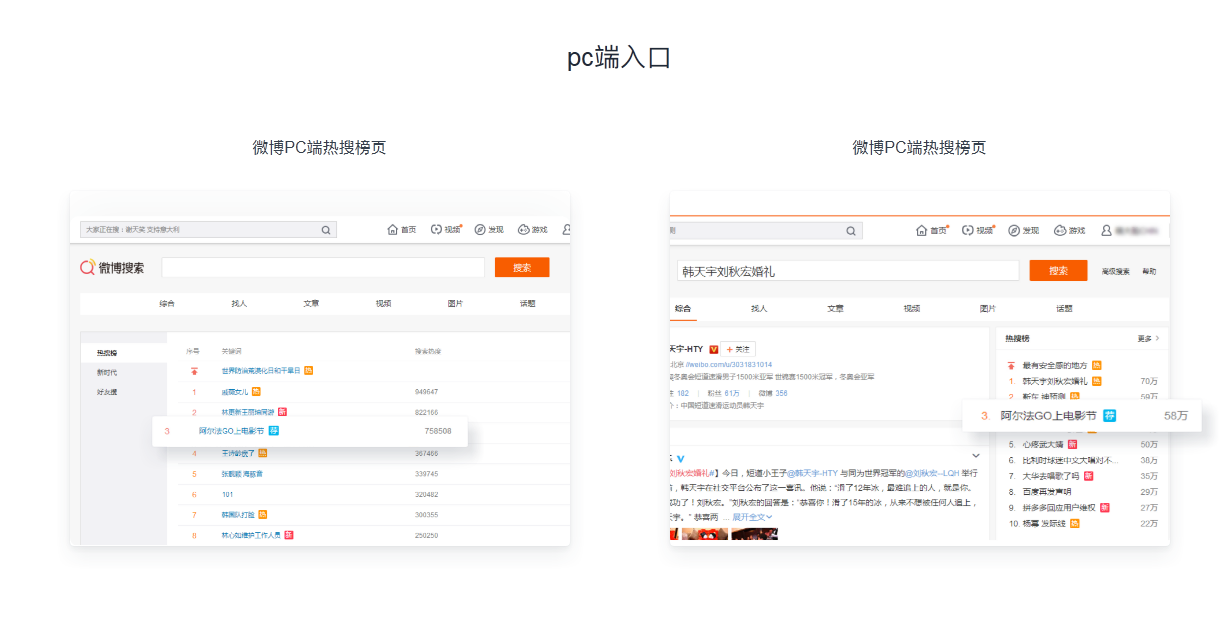The width and height of the screenshot is (1227, 619).
Task: Select 综合 tab on the hot-list table page
Action: [167, 303]
